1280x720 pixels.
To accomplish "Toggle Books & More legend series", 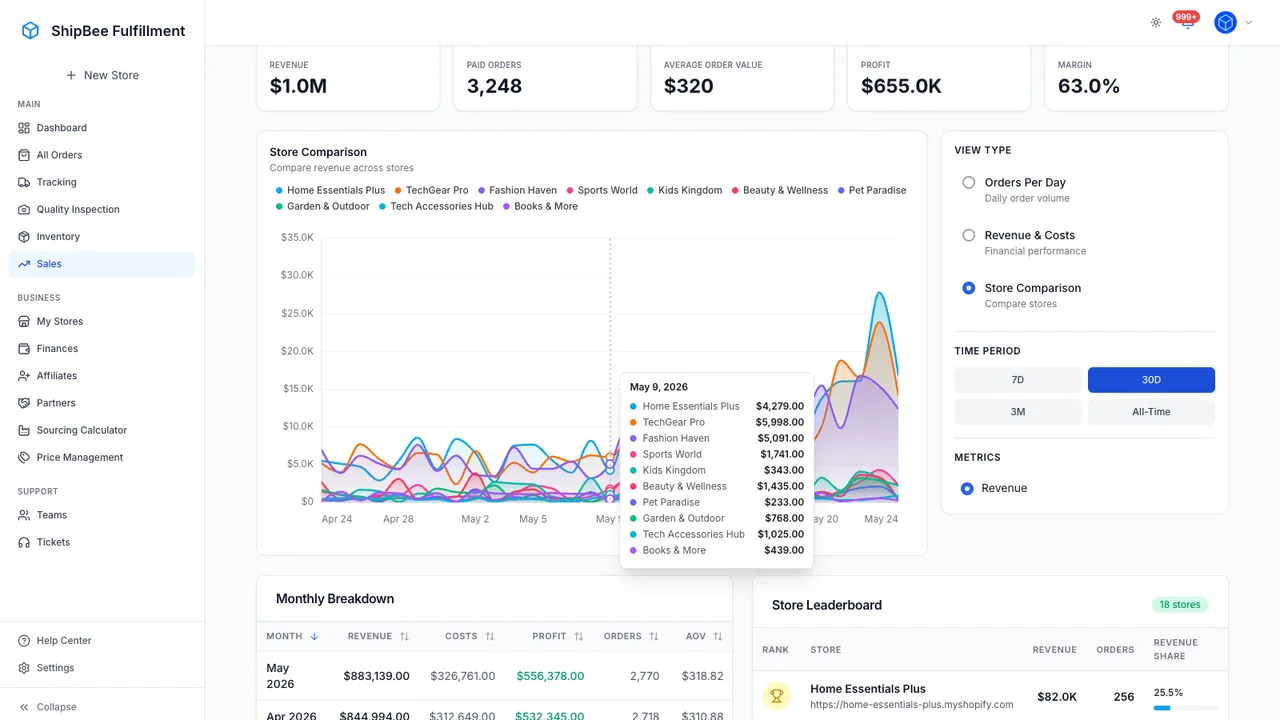I will click(x=540, y=206).
